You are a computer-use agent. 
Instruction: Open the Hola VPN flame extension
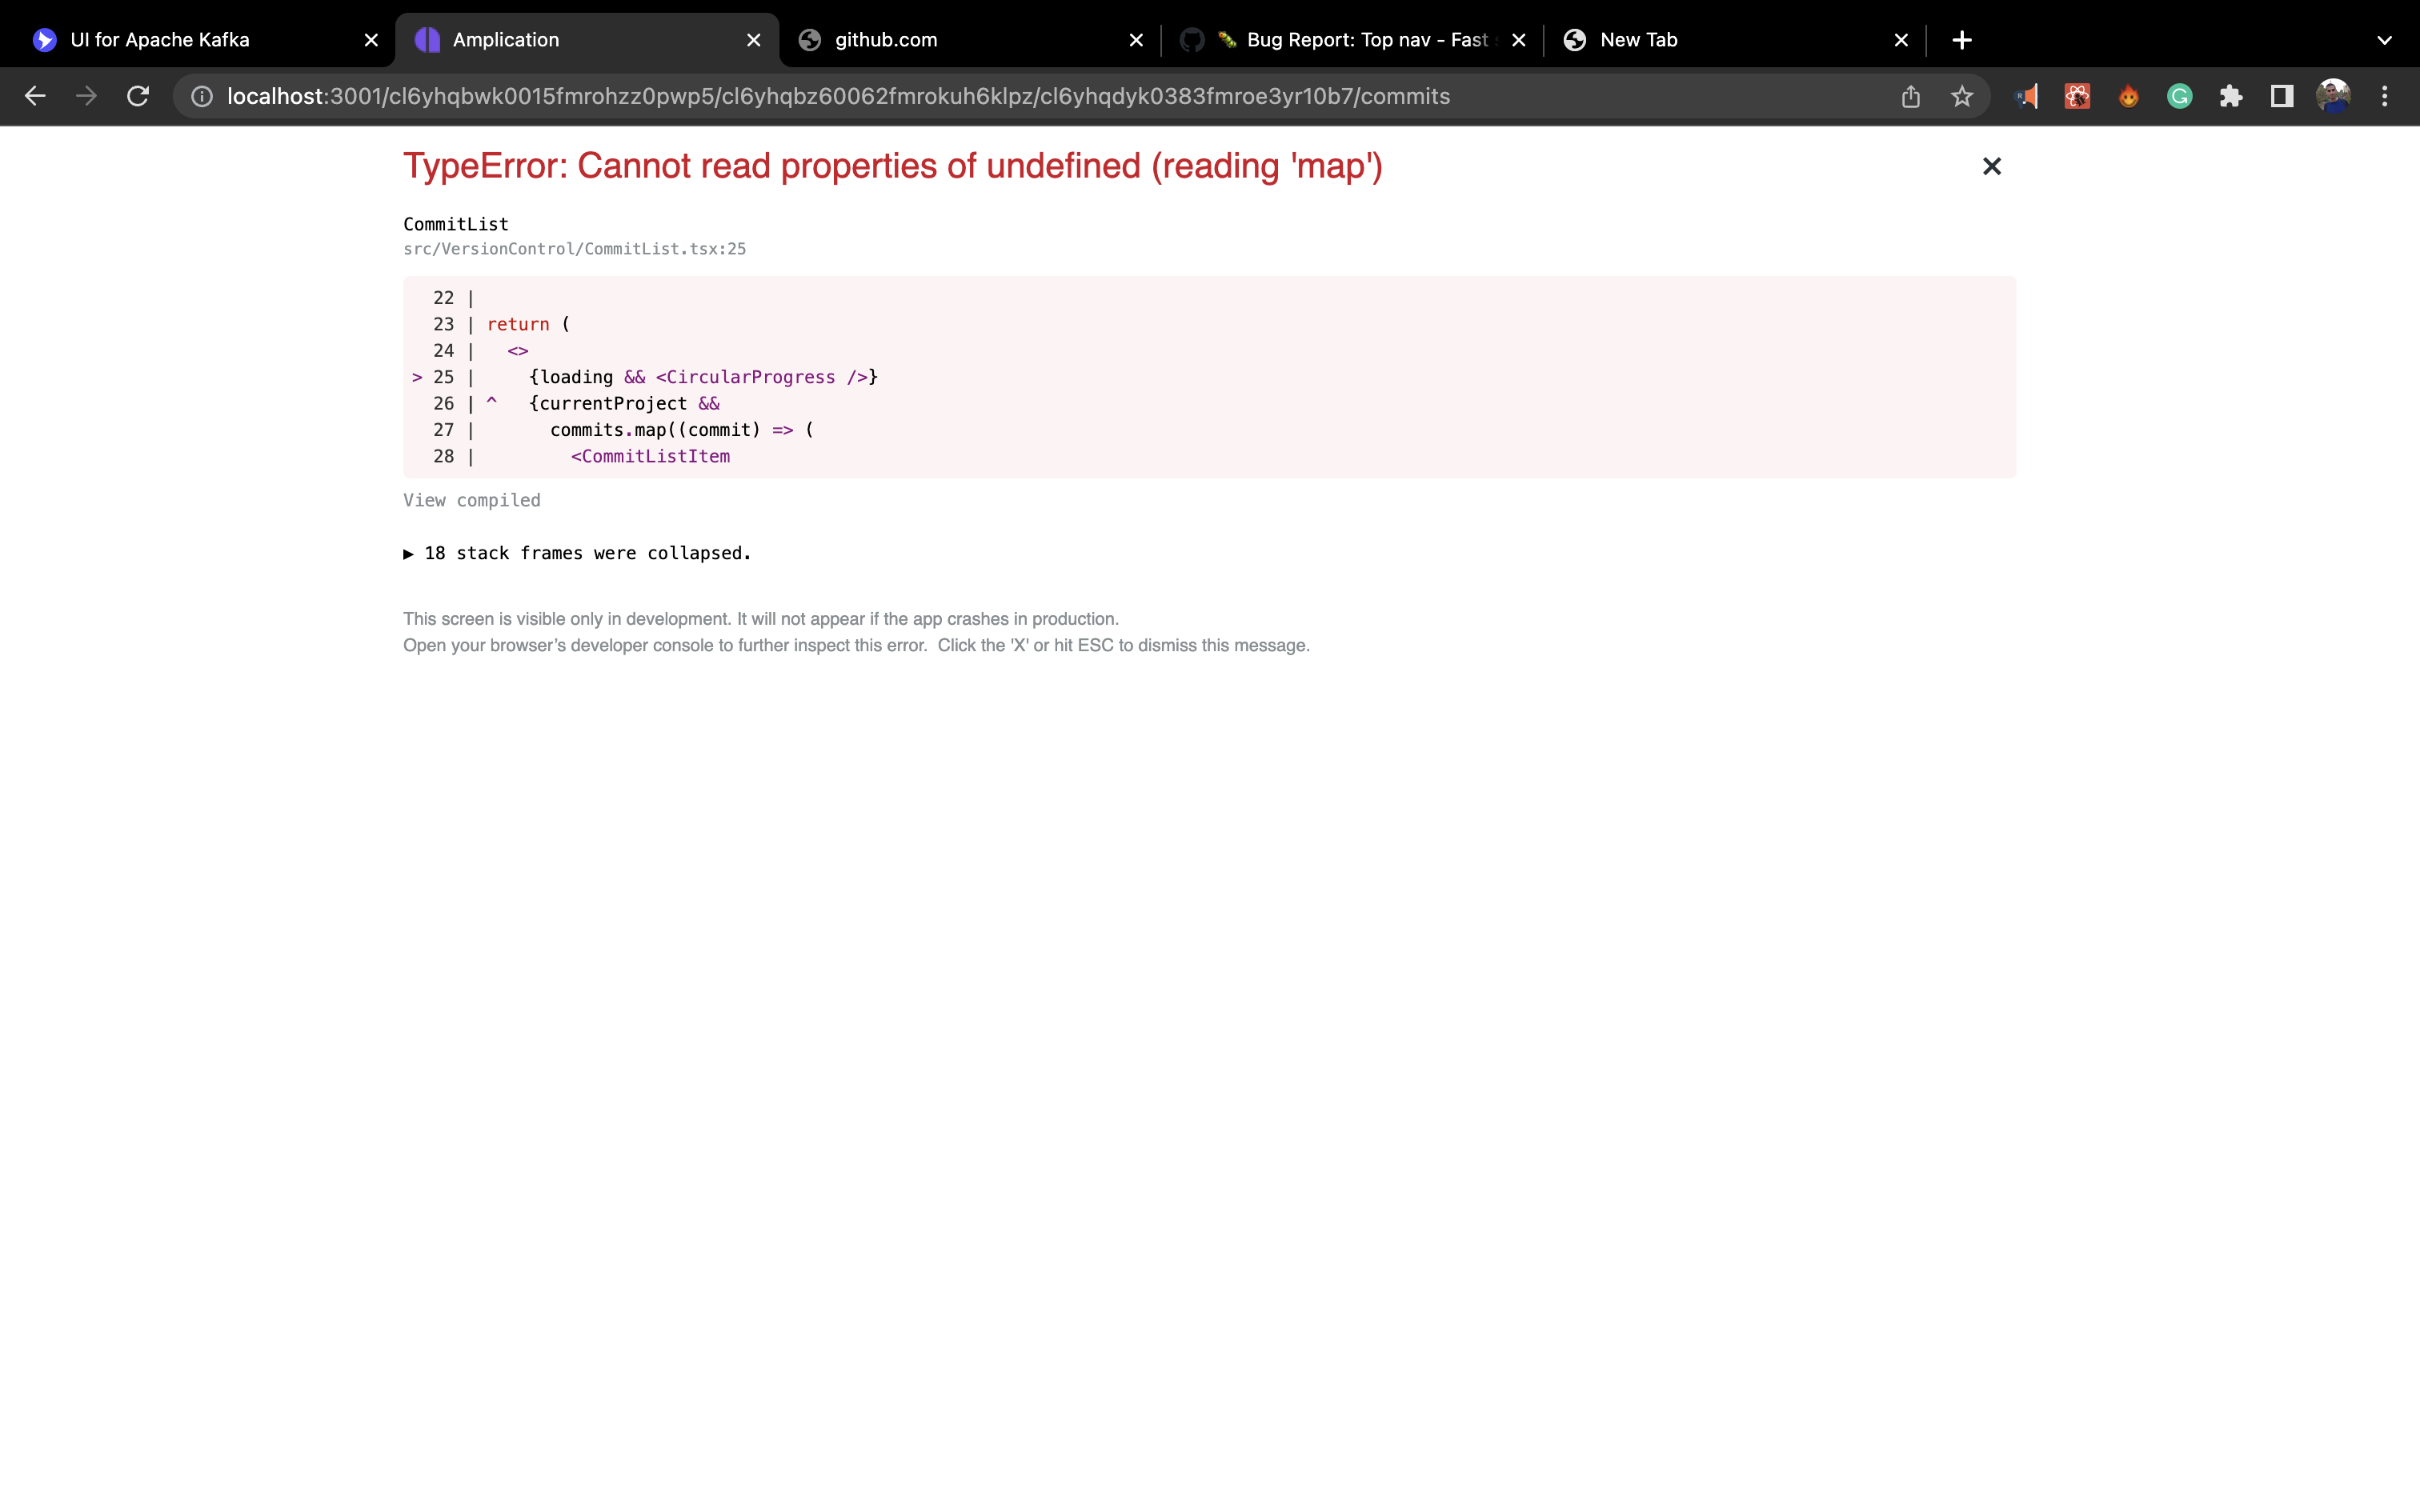(x=2129, y=95)
